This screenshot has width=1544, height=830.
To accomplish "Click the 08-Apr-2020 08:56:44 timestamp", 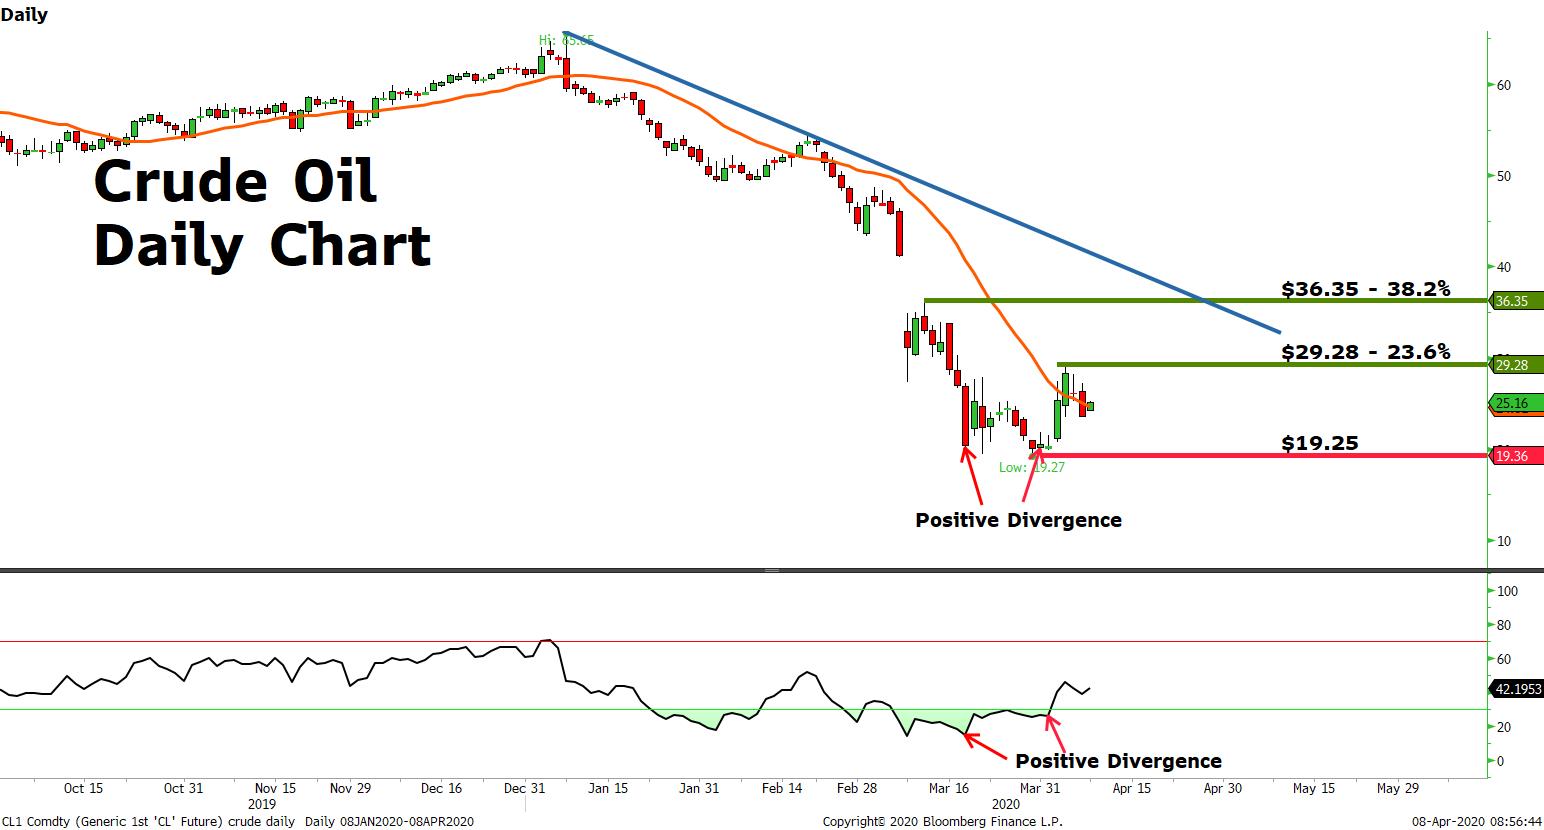I will coord(1476,821).
